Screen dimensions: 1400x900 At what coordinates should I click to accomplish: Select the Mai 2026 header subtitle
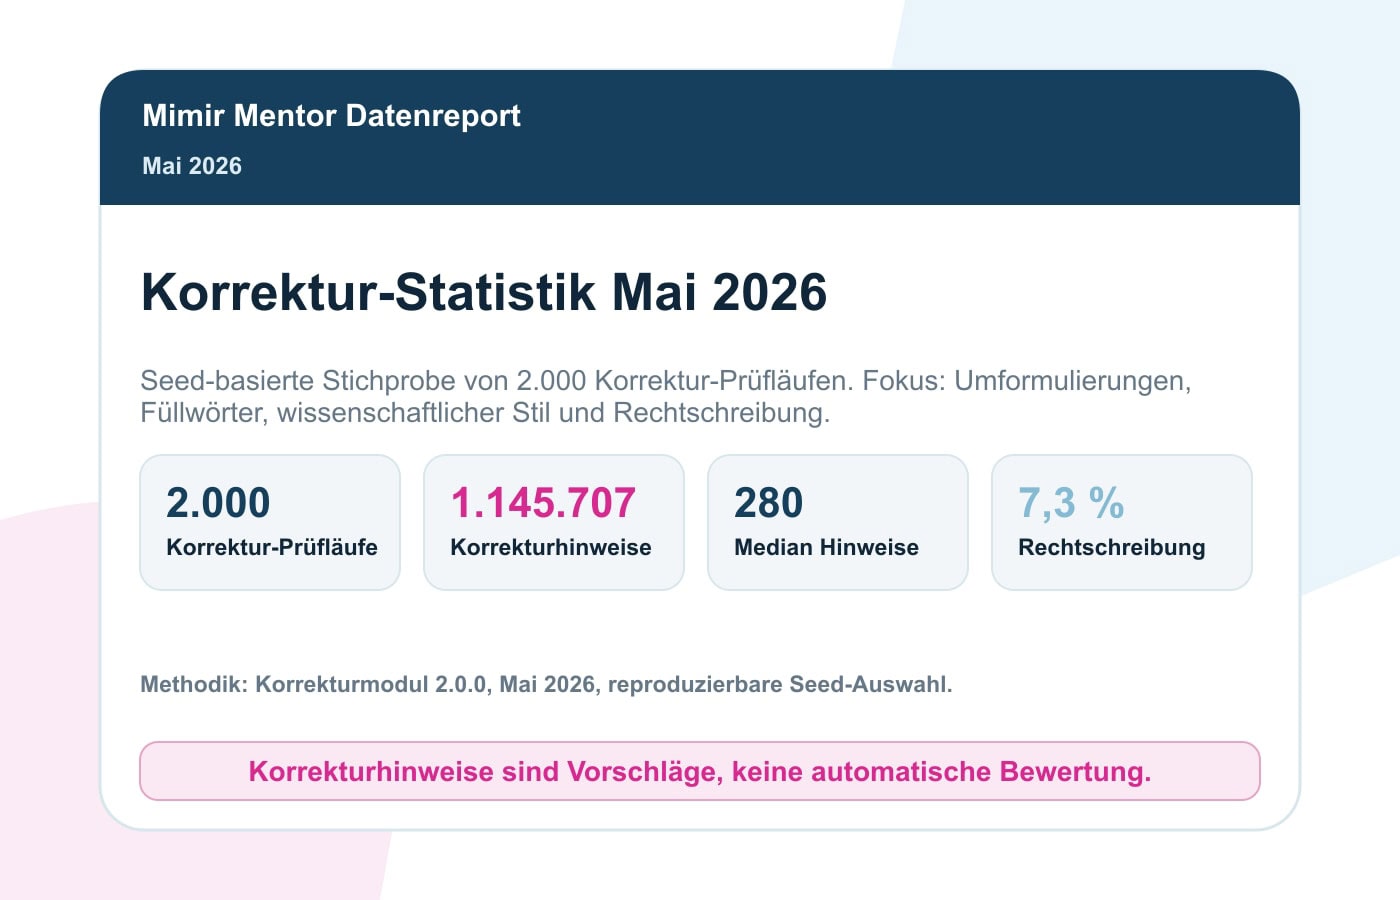[192, 166]
